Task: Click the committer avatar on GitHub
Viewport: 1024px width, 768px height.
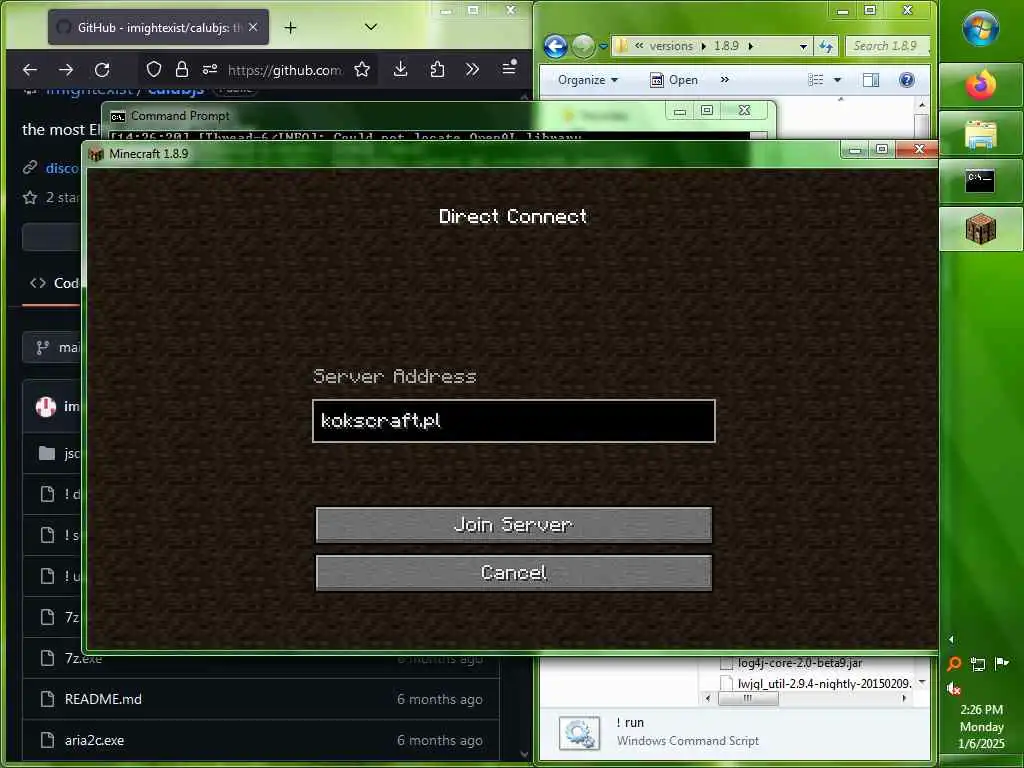Action: point(46,406)
